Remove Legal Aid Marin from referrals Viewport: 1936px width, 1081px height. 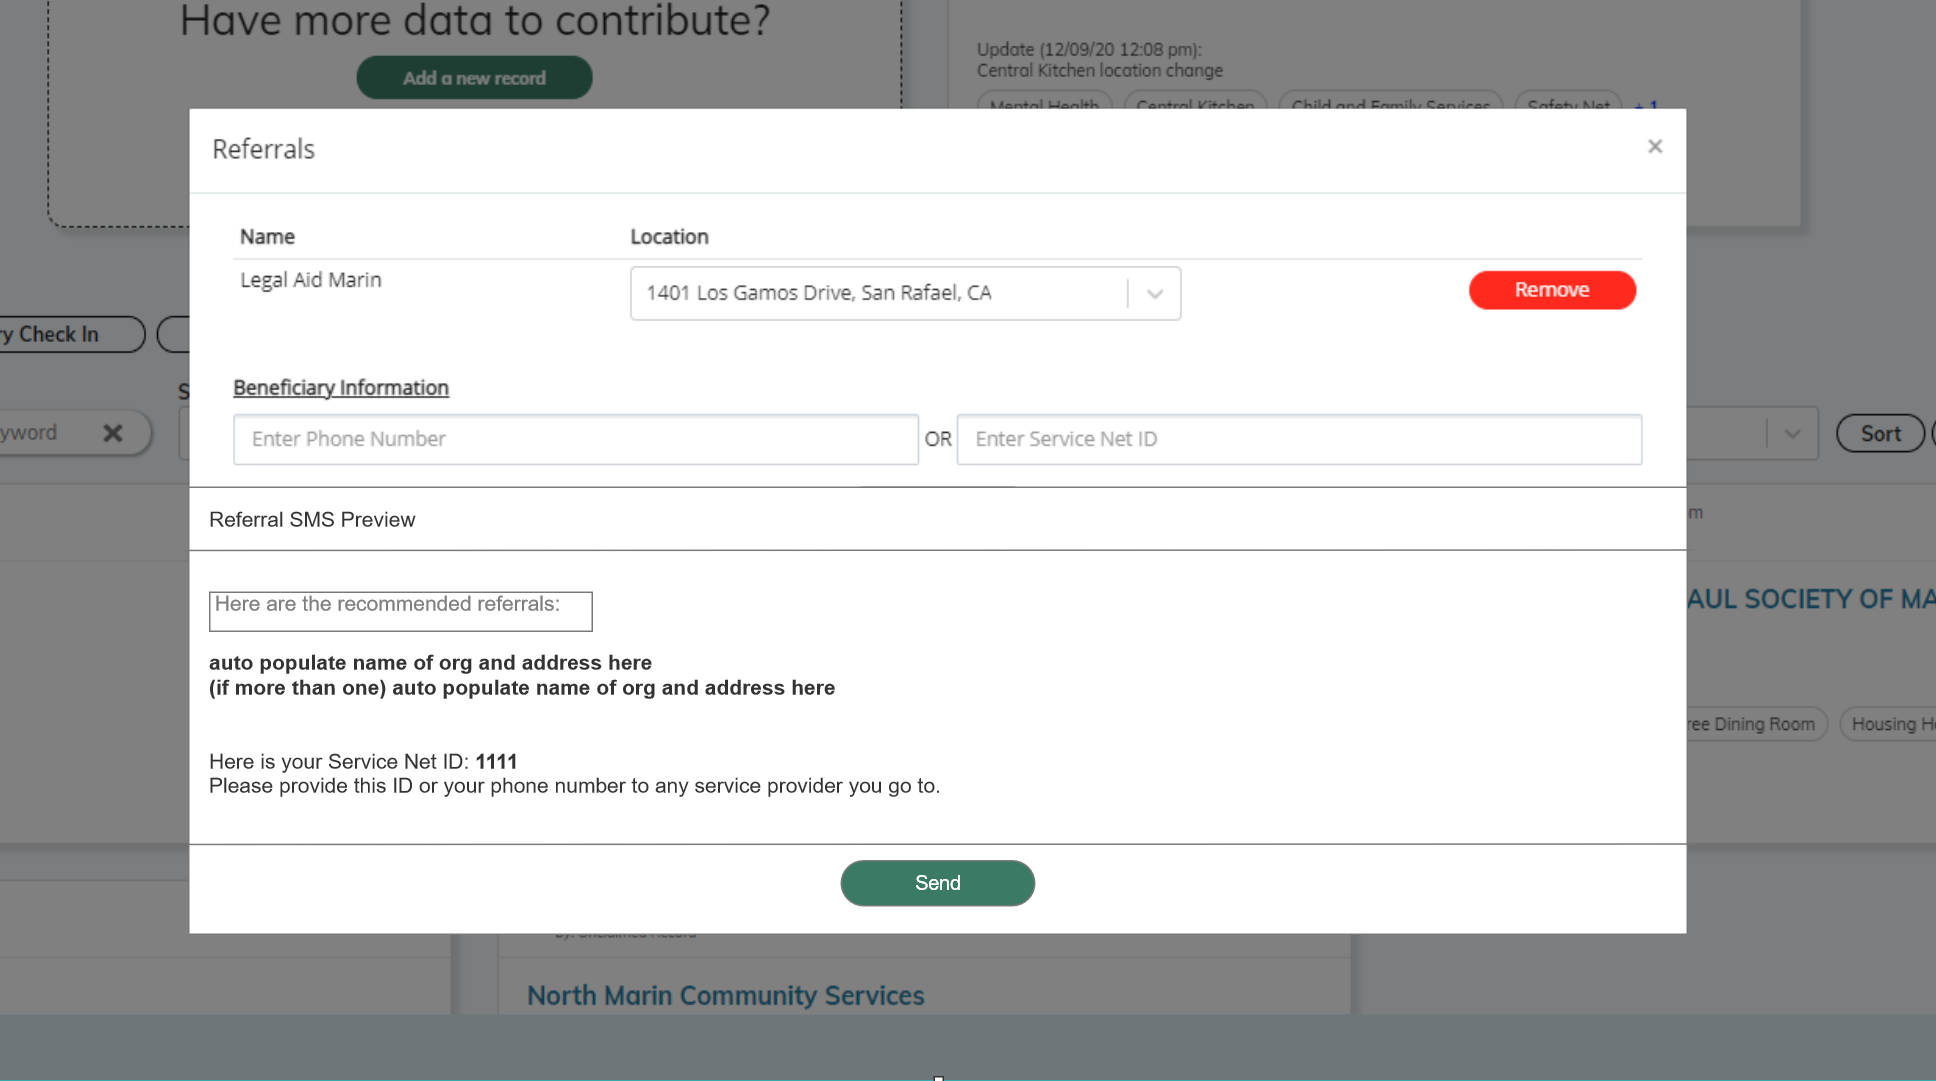(x=1551, y=290)
